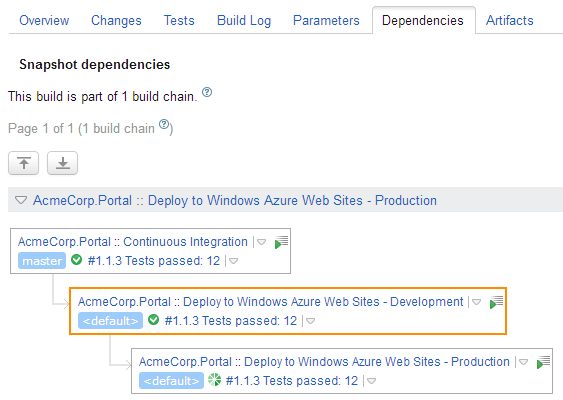Click run-chain icon on Production deploy box

click(x=543, y=362)
